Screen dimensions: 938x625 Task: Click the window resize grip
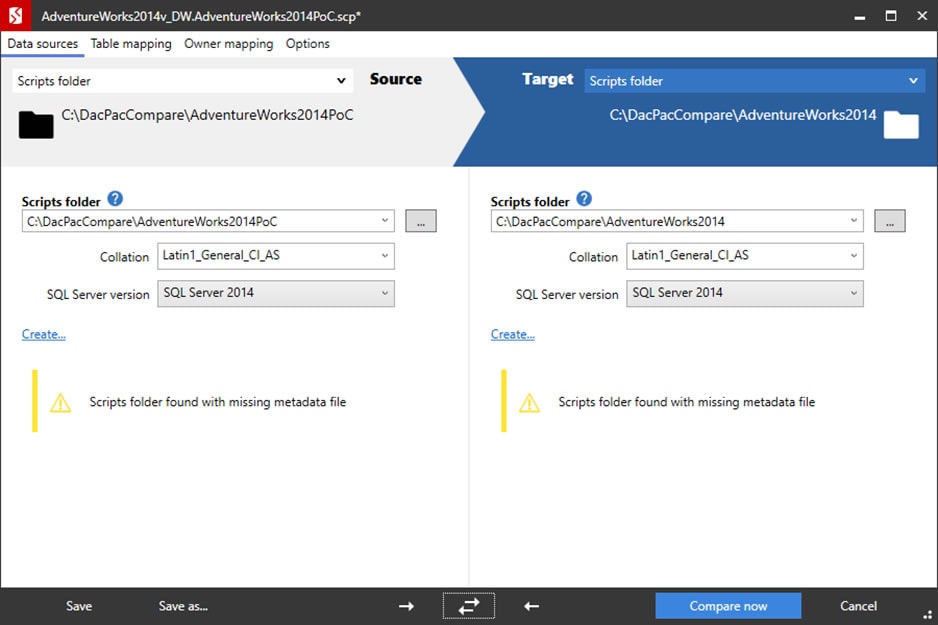click(x=928, y=615)
